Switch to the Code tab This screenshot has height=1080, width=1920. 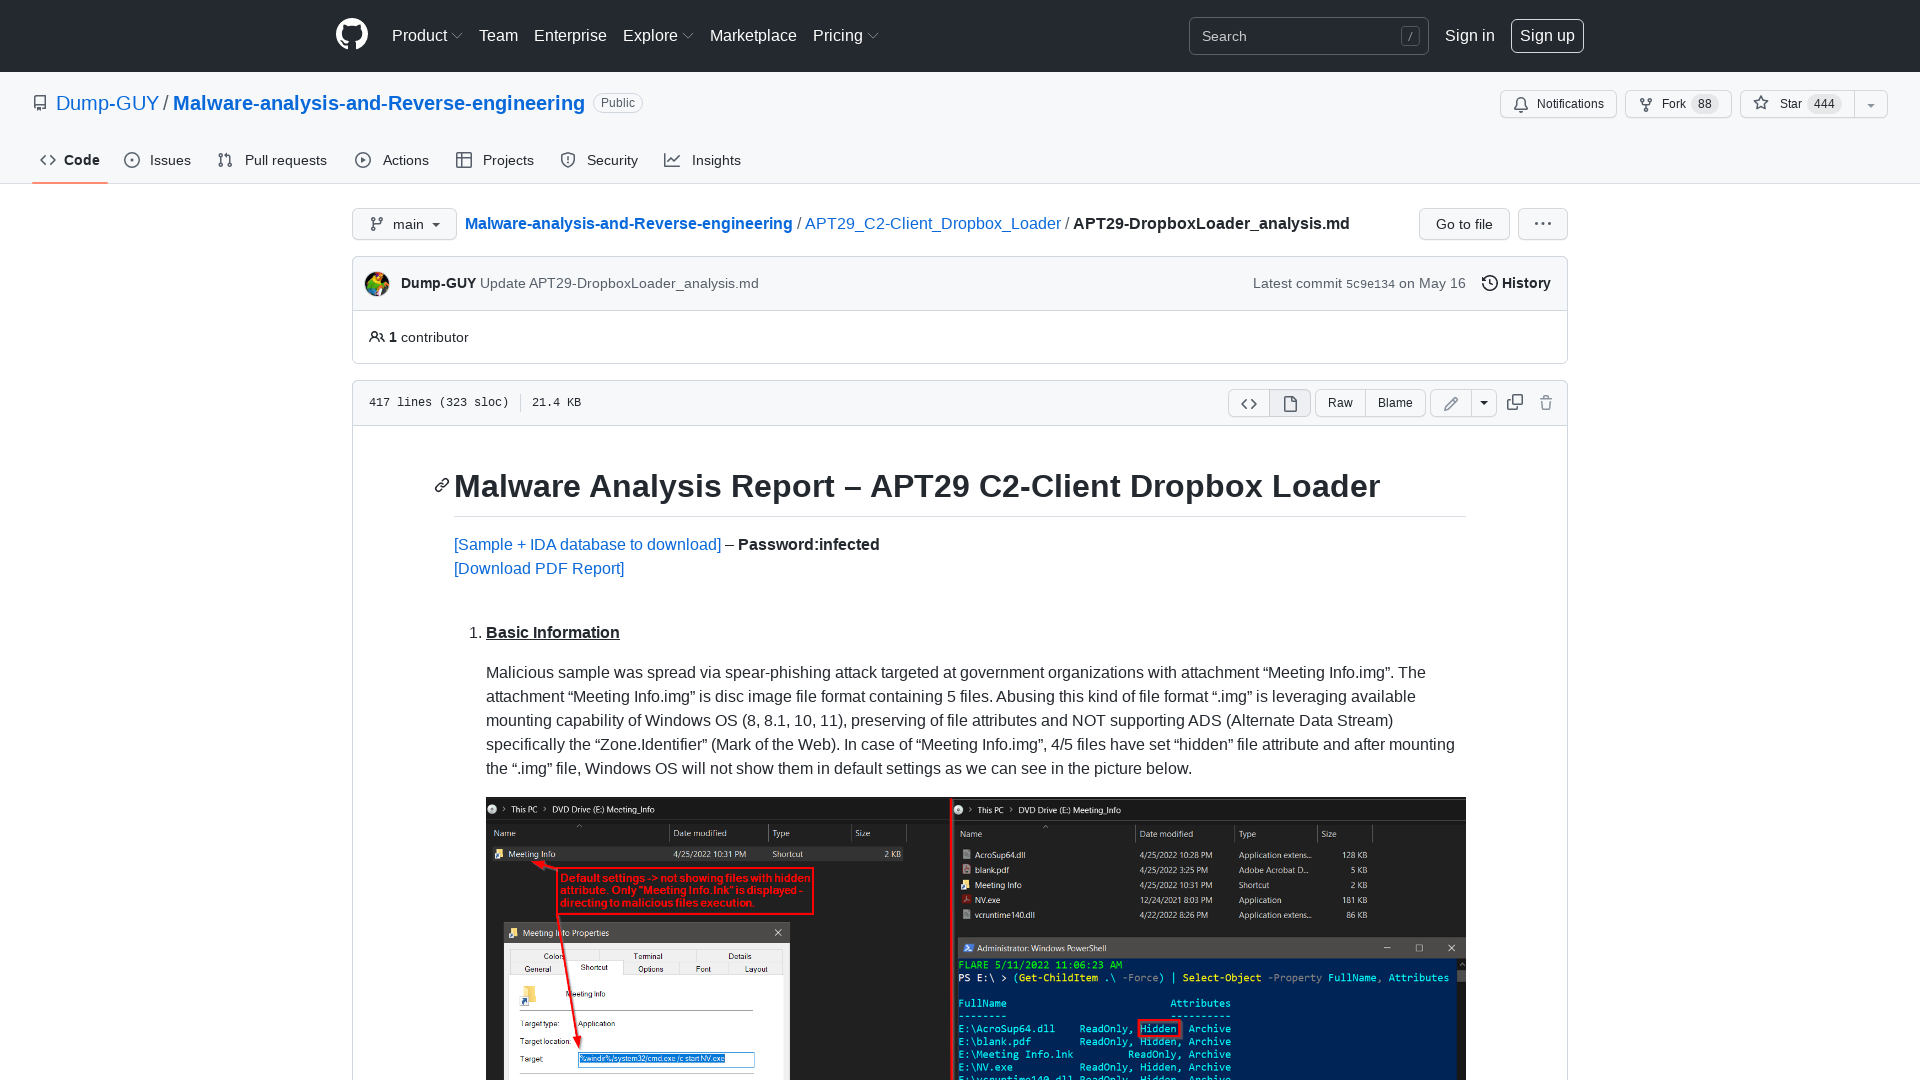coord(70,160)
